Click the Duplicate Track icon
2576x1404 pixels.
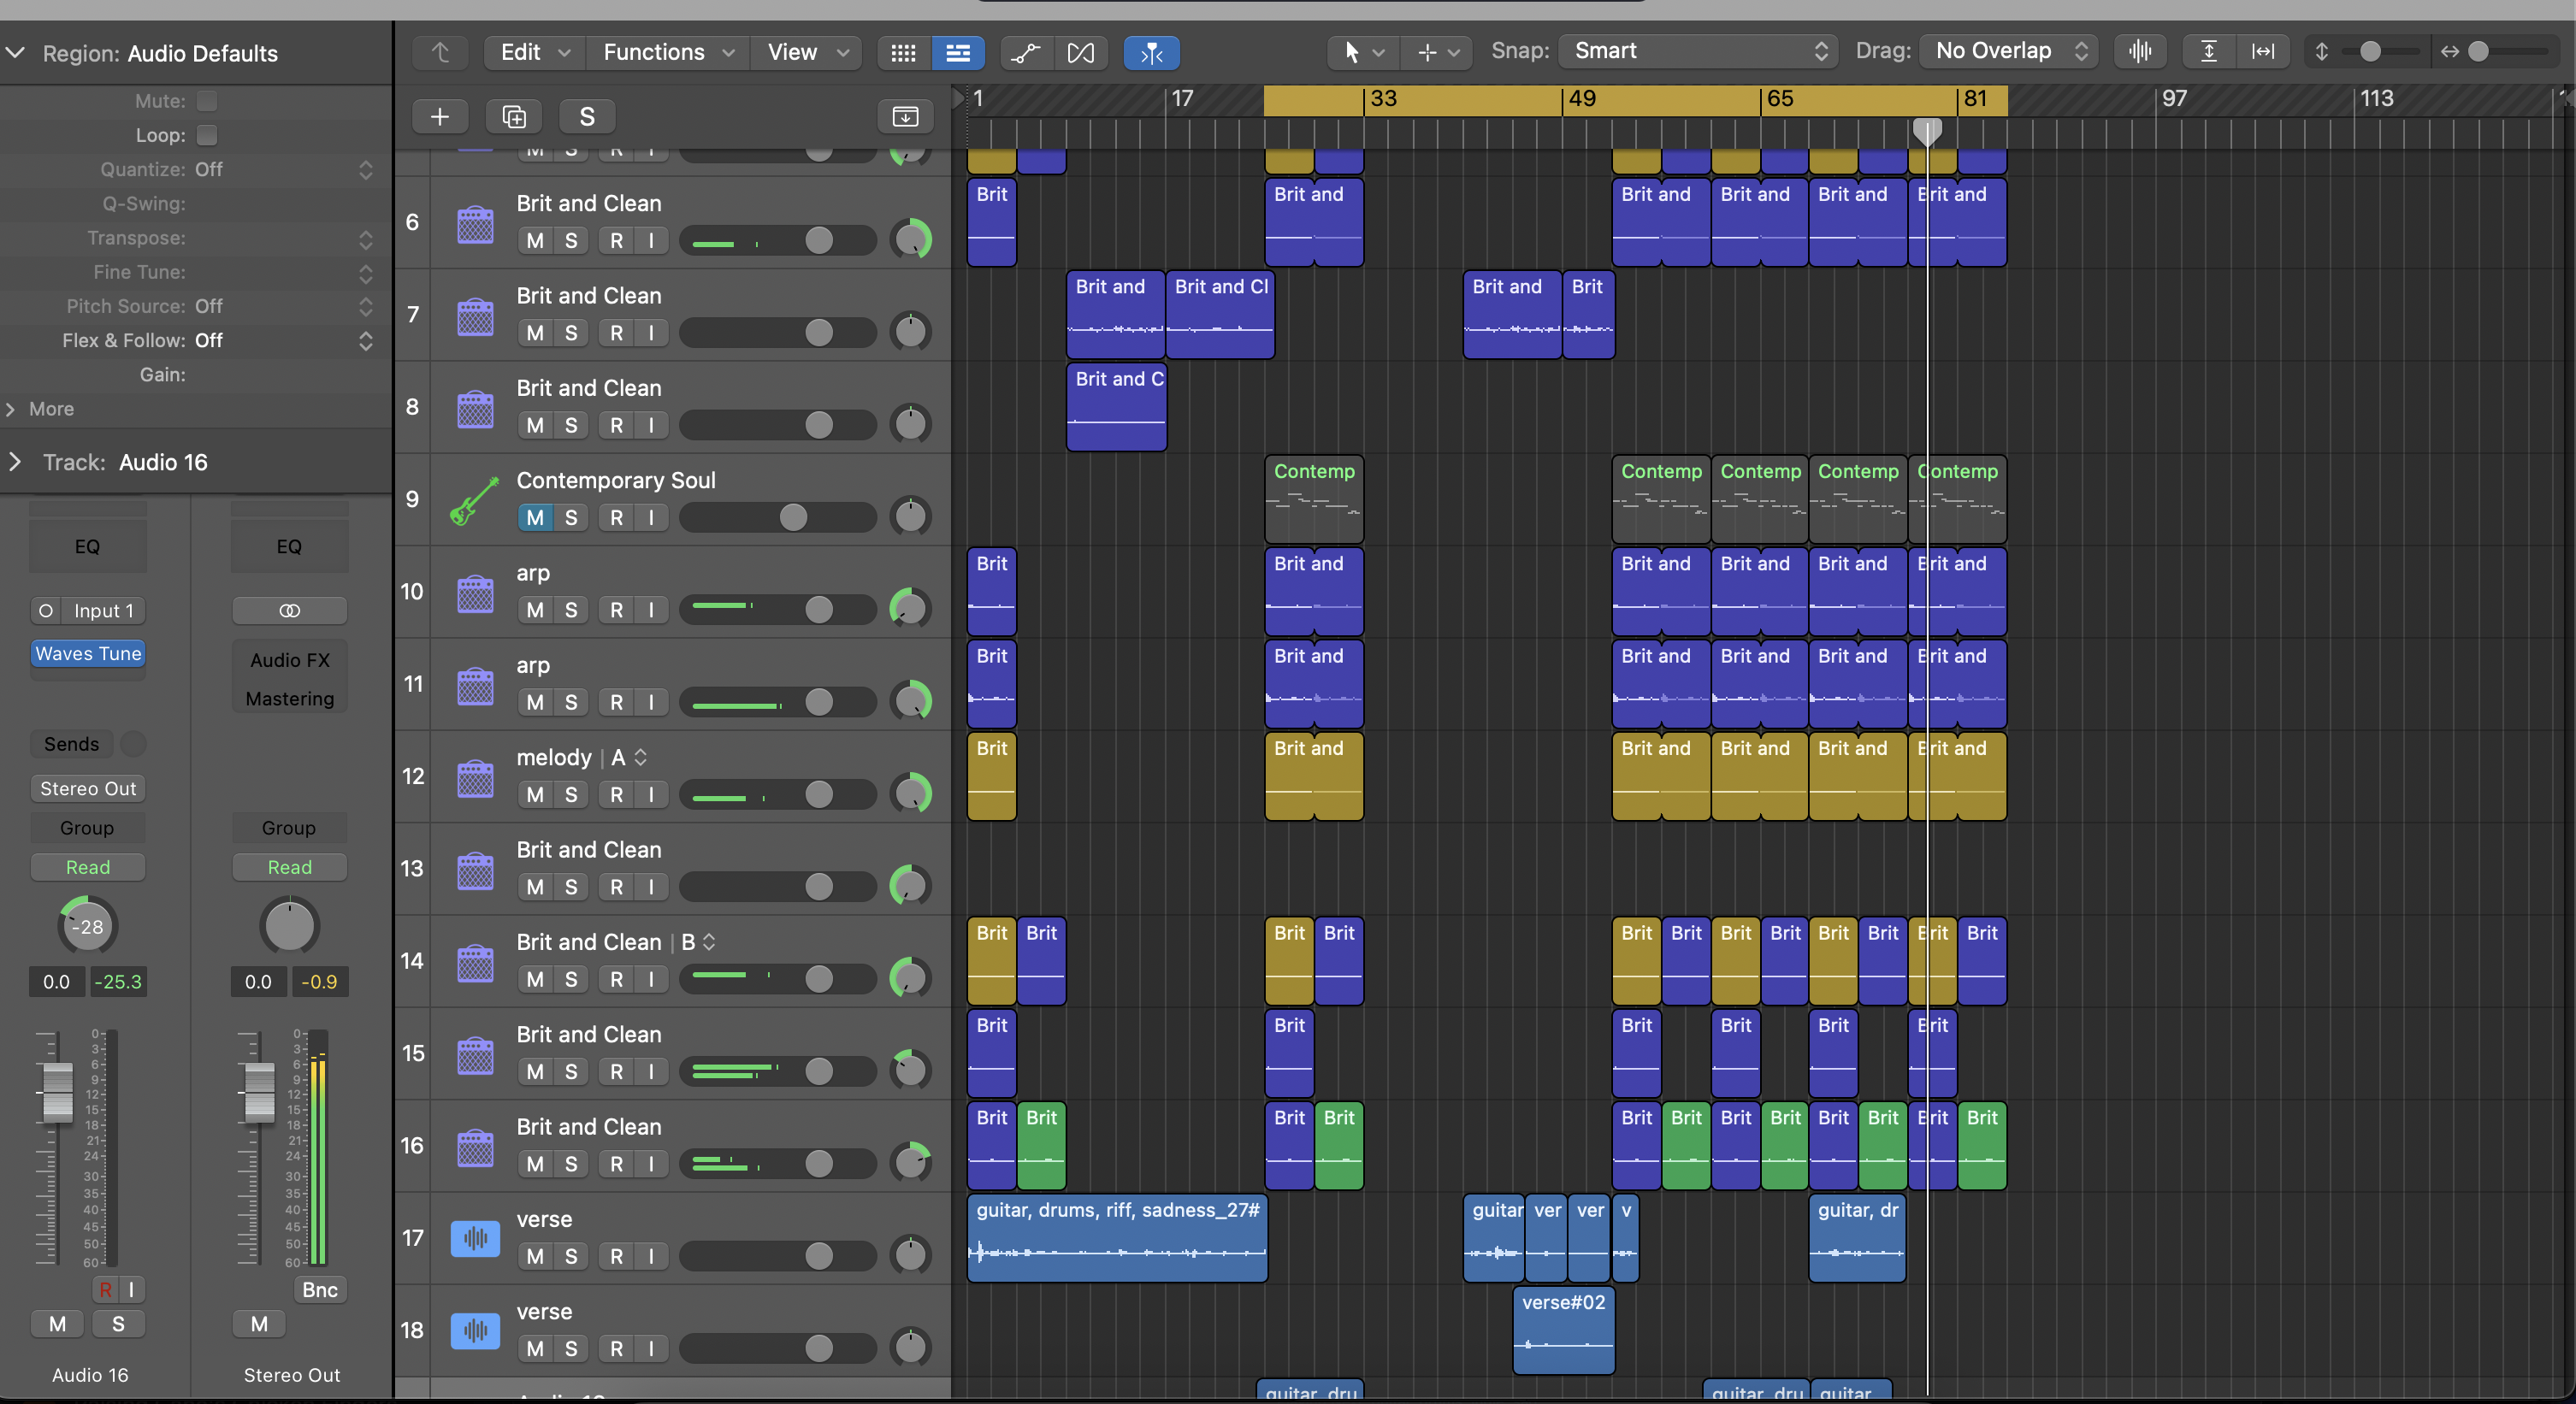[x=513, y=116]
